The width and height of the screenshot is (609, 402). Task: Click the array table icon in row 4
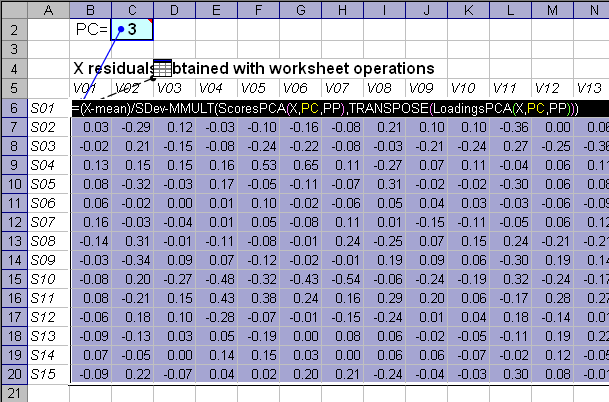(x=162, y=68)
